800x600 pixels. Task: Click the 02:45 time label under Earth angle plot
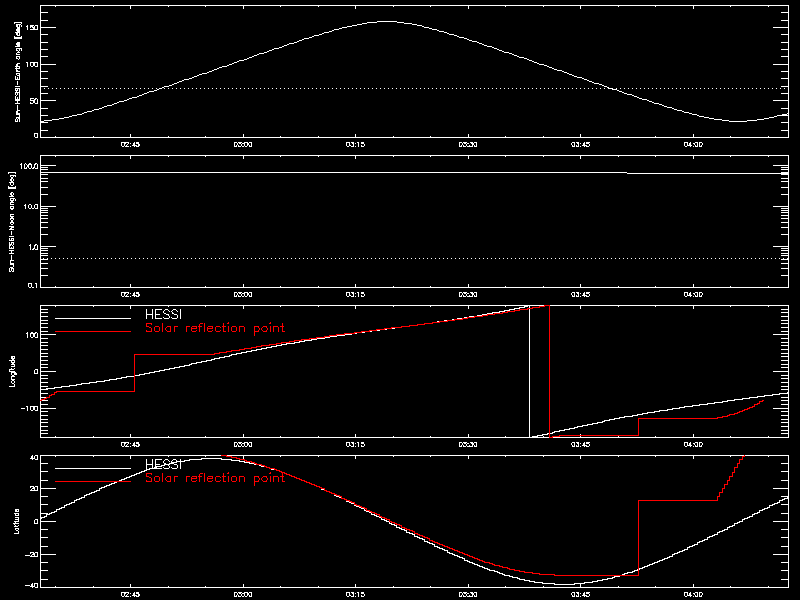[130, 145]
